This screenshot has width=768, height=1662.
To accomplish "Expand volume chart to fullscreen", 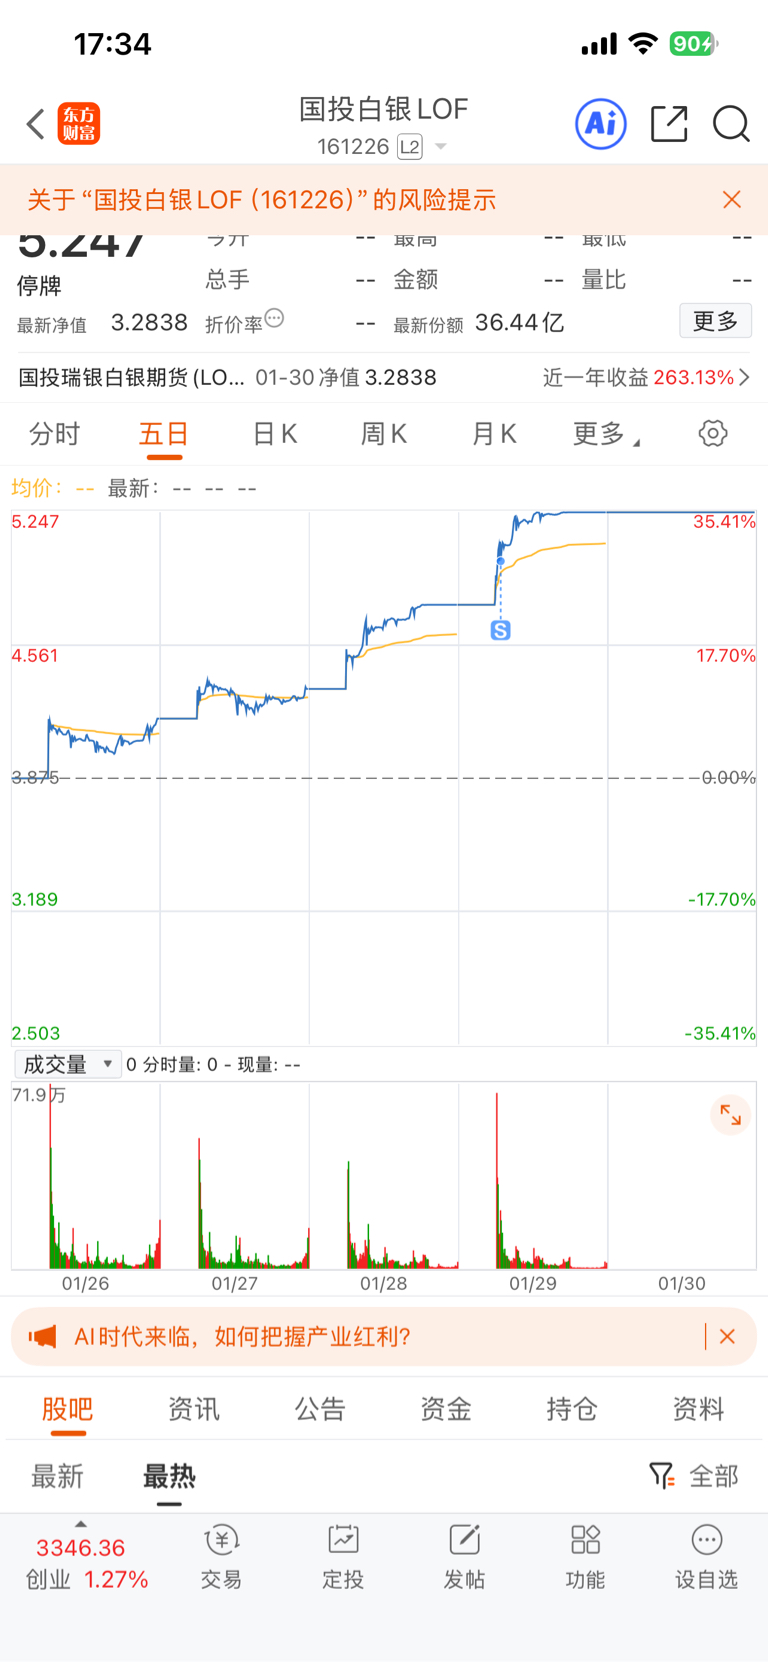I will tap(731, 1115).
